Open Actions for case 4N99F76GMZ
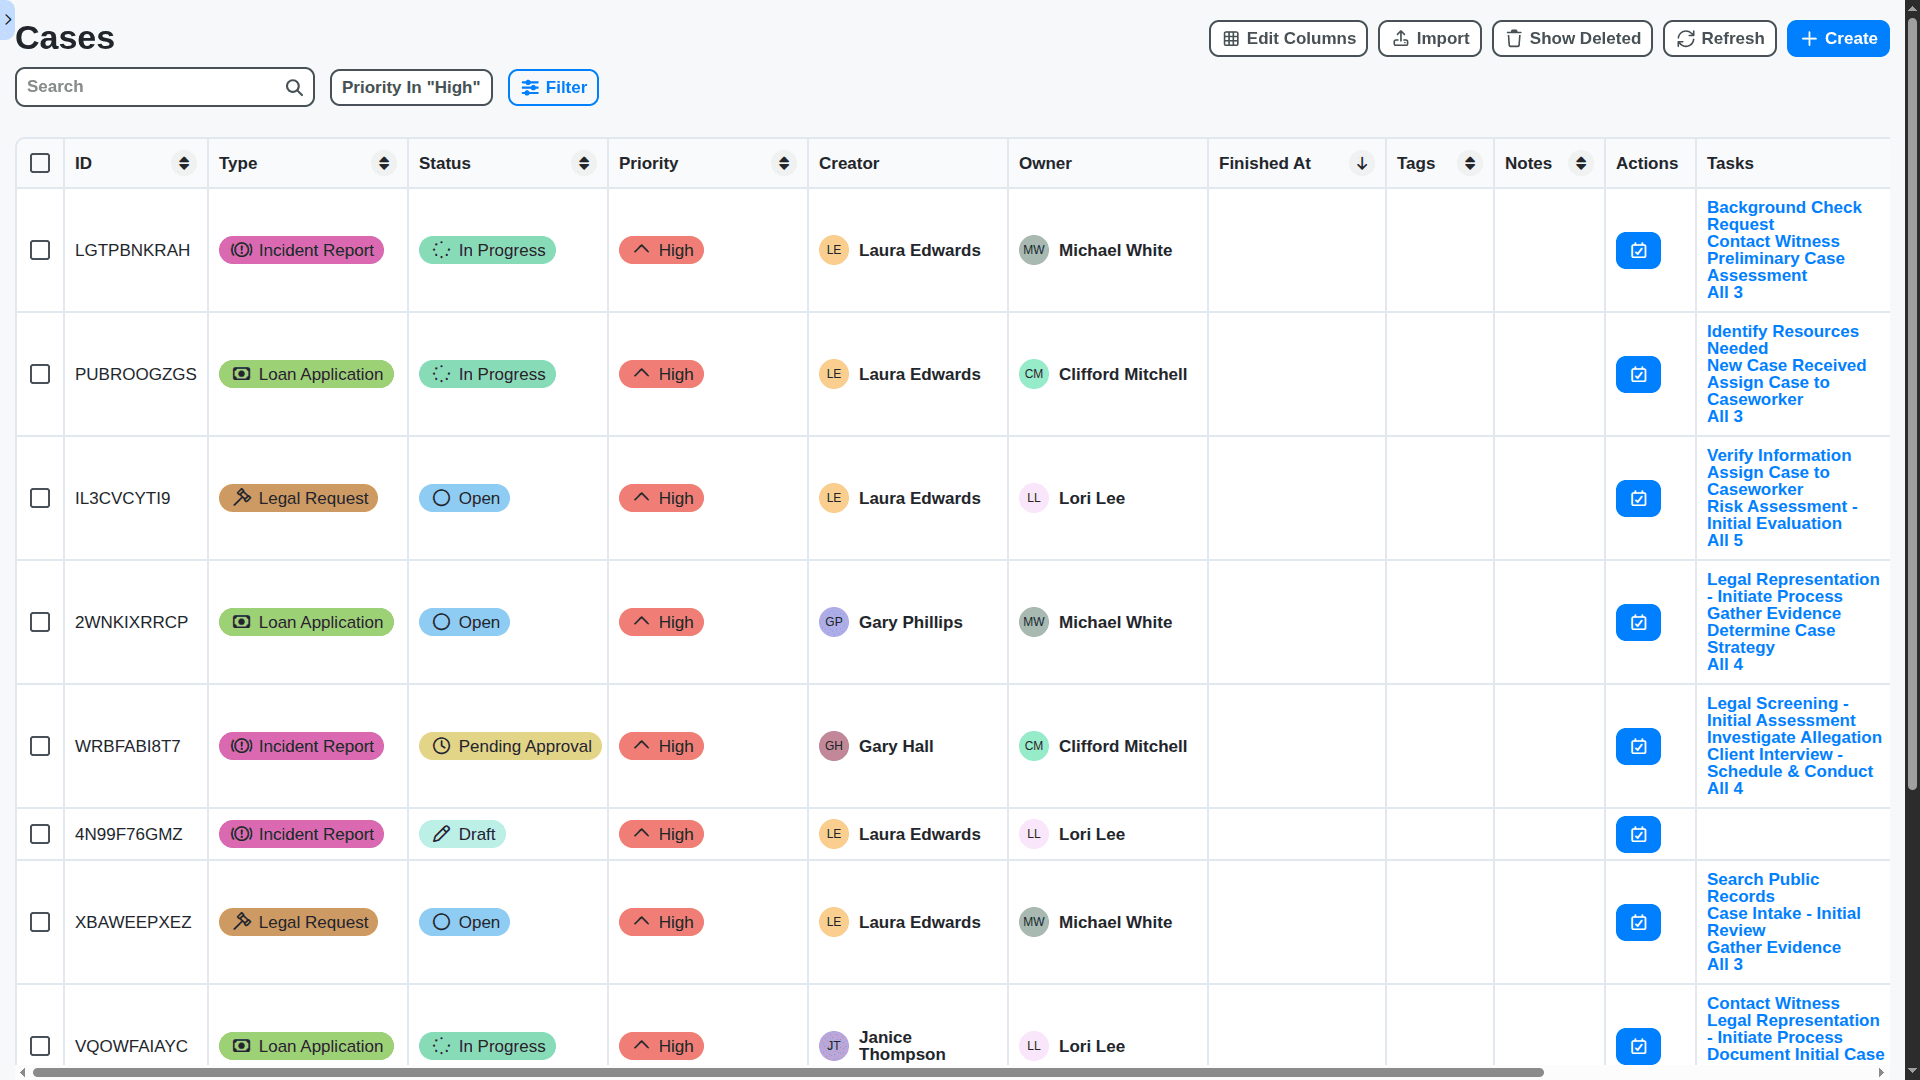The image size is (1920, 1080). (1637, 834)
